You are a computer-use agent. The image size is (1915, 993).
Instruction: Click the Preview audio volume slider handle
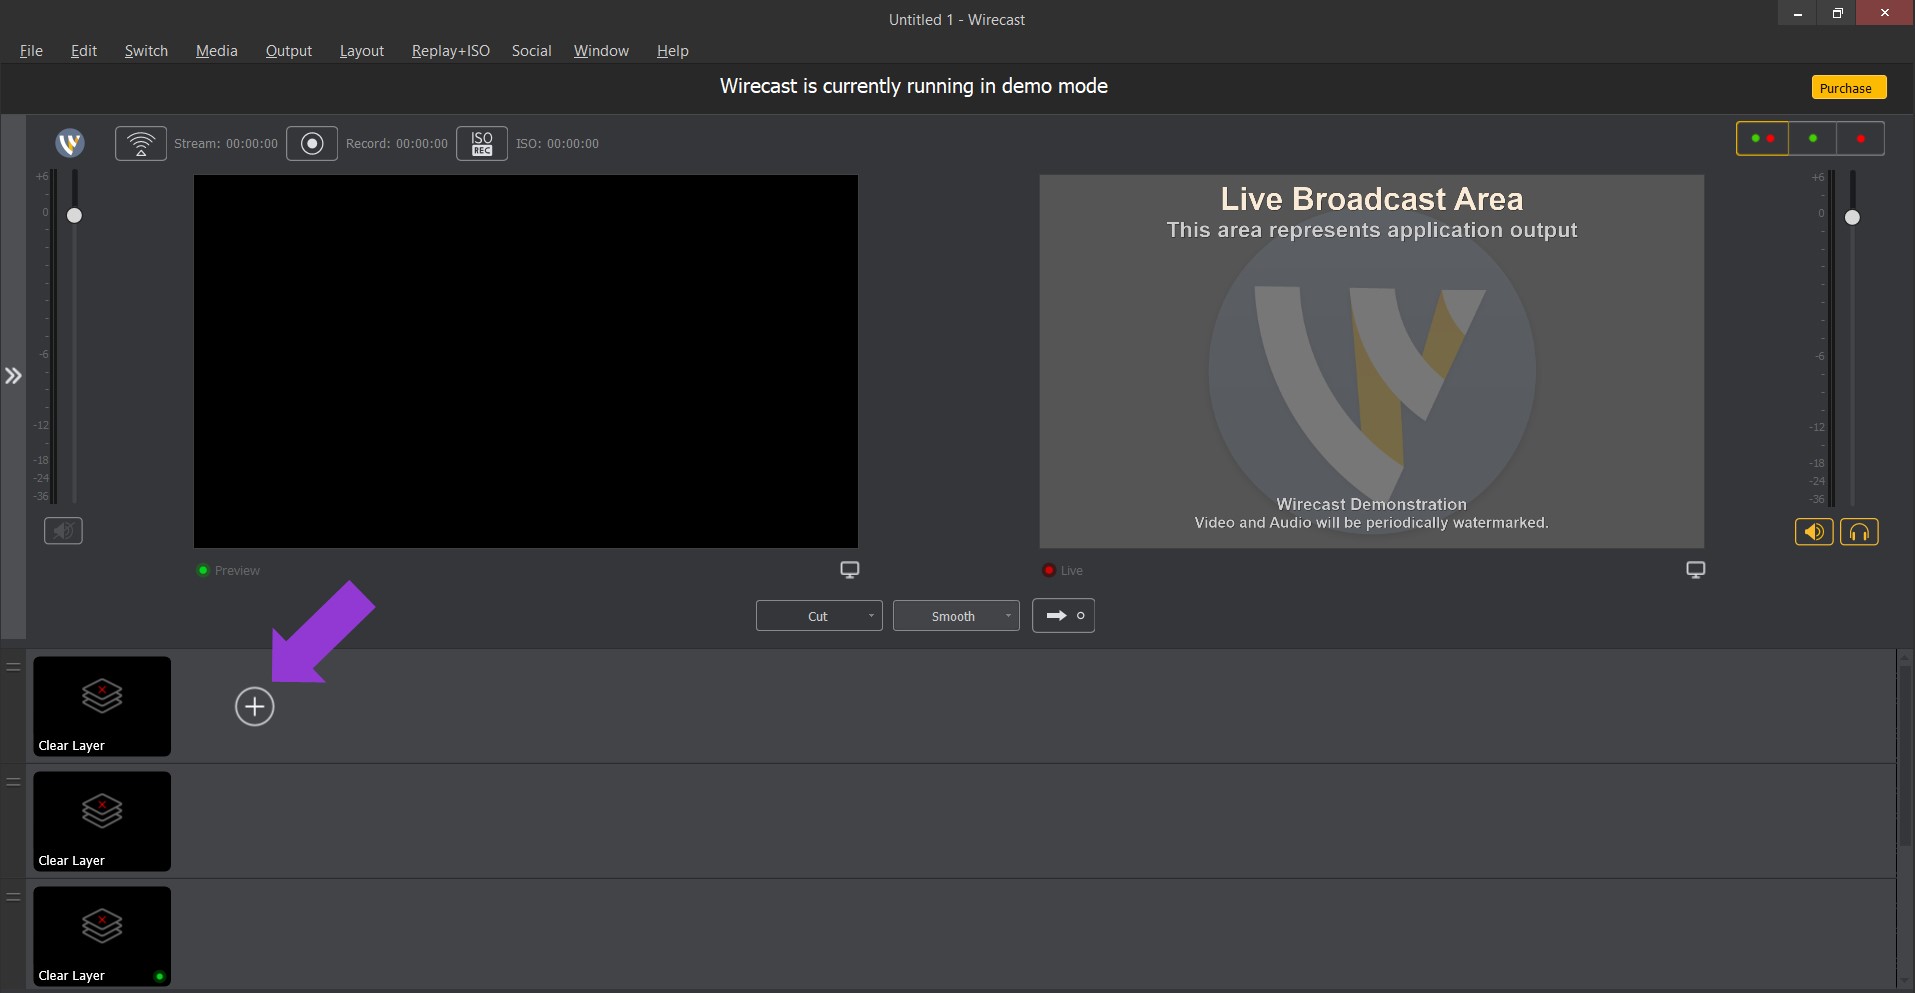[x=74, y=216]
